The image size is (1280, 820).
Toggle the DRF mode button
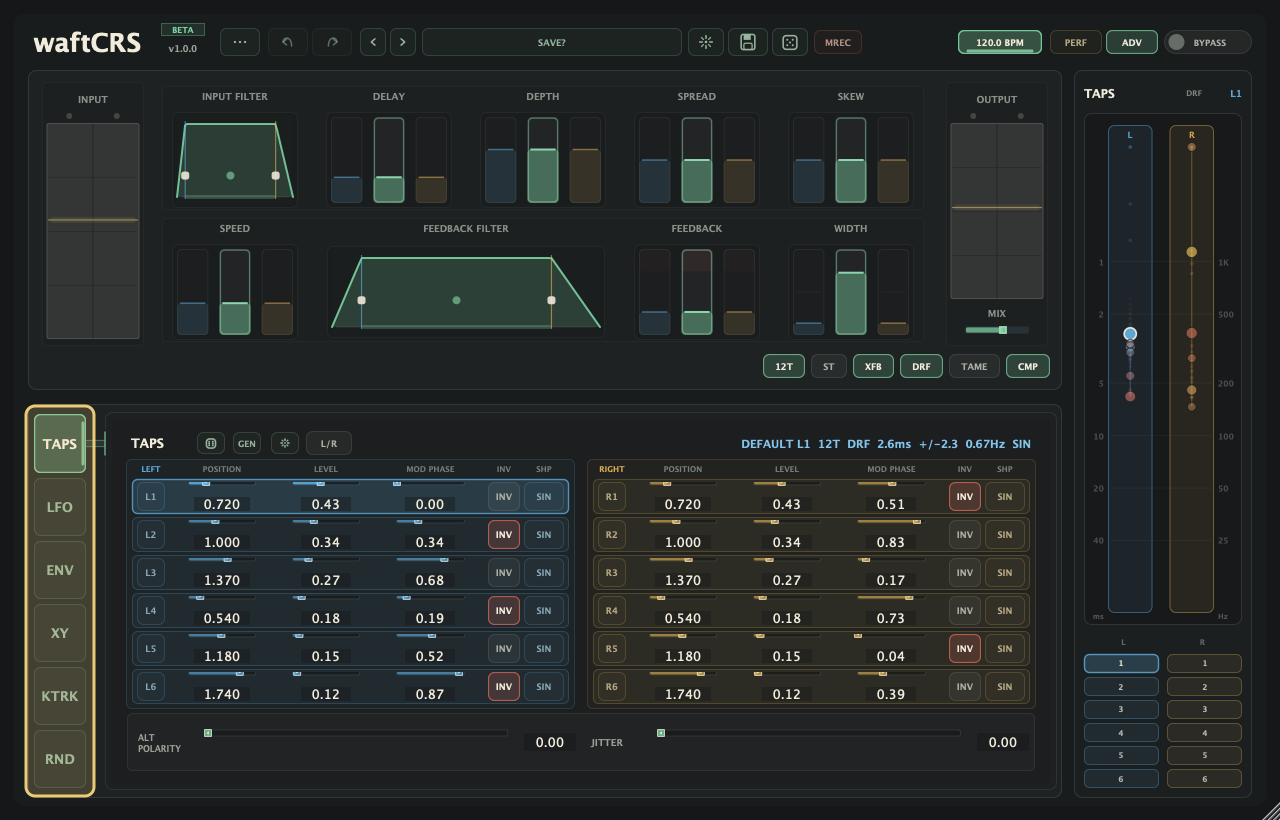tap(921, 367)
